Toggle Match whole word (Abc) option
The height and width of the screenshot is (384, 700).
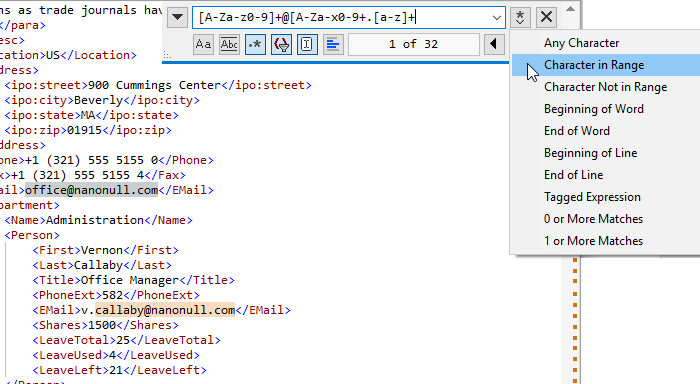pos(229,44)
